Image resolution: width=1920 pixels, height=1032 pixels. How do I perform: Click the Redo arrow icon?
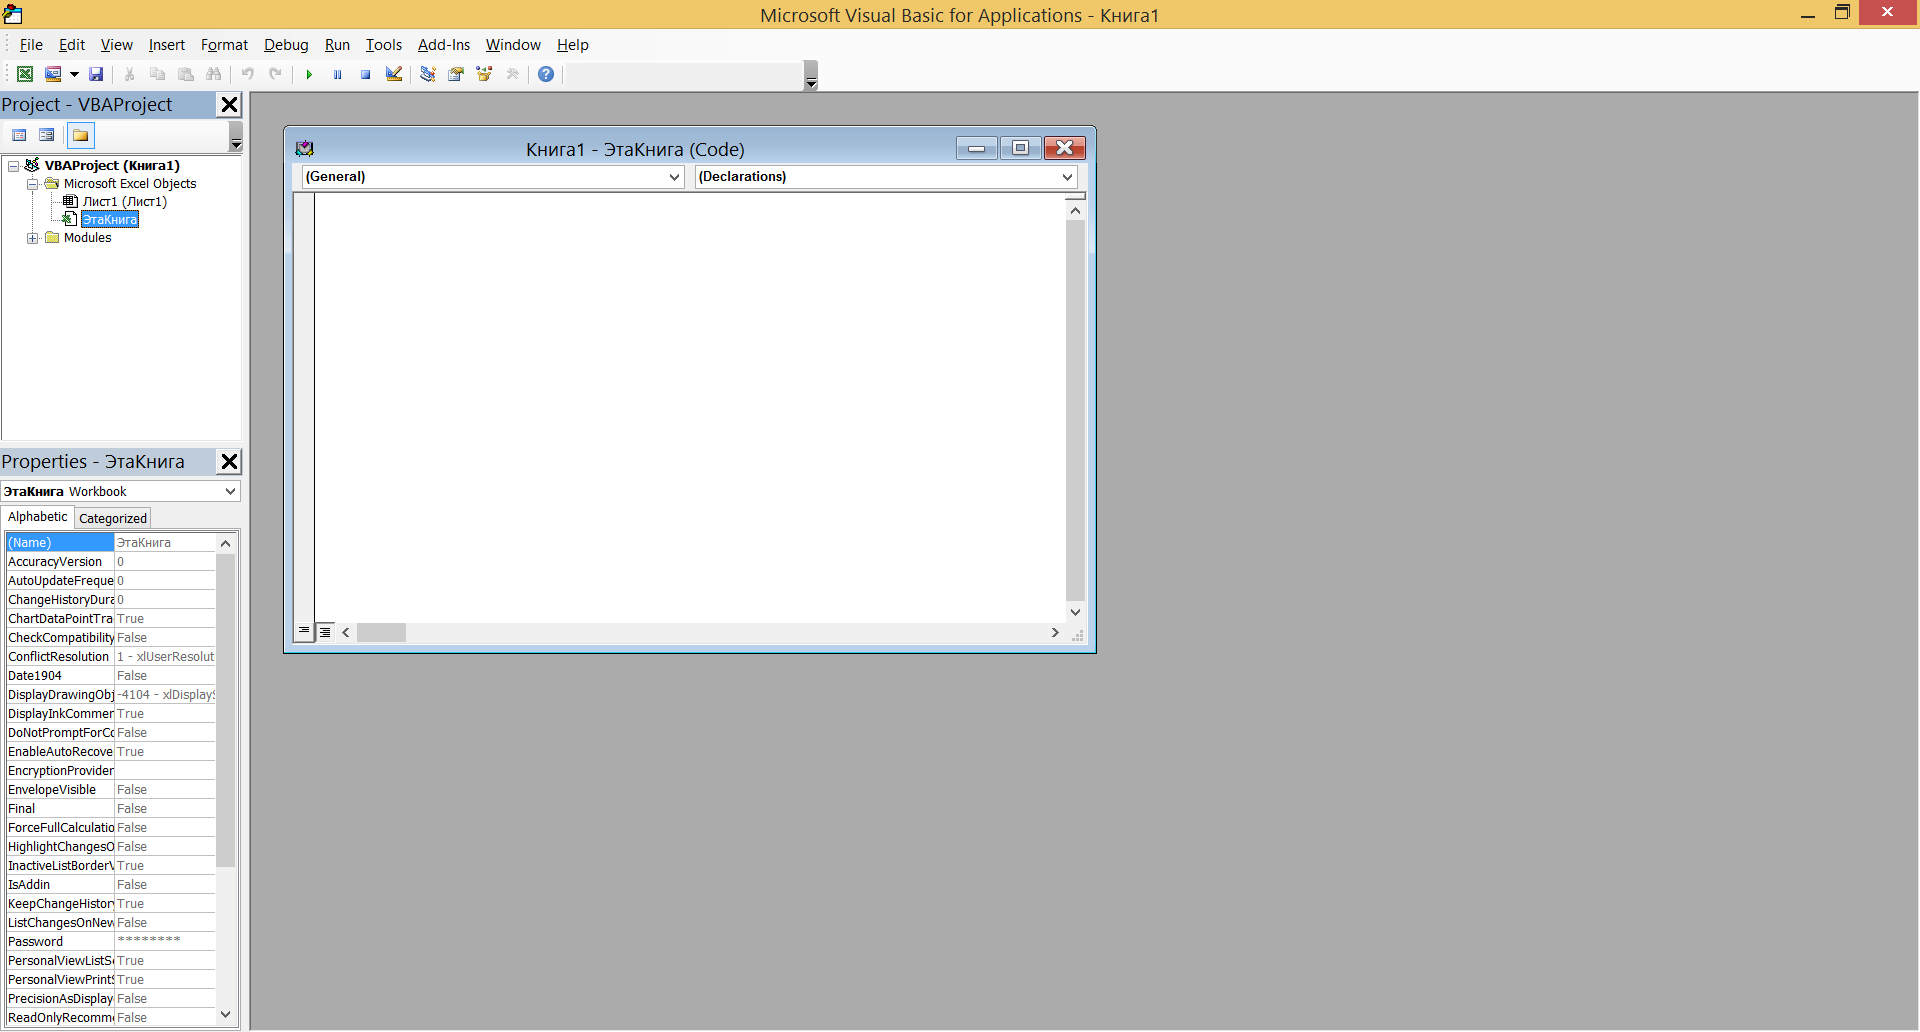click(275, 74)
